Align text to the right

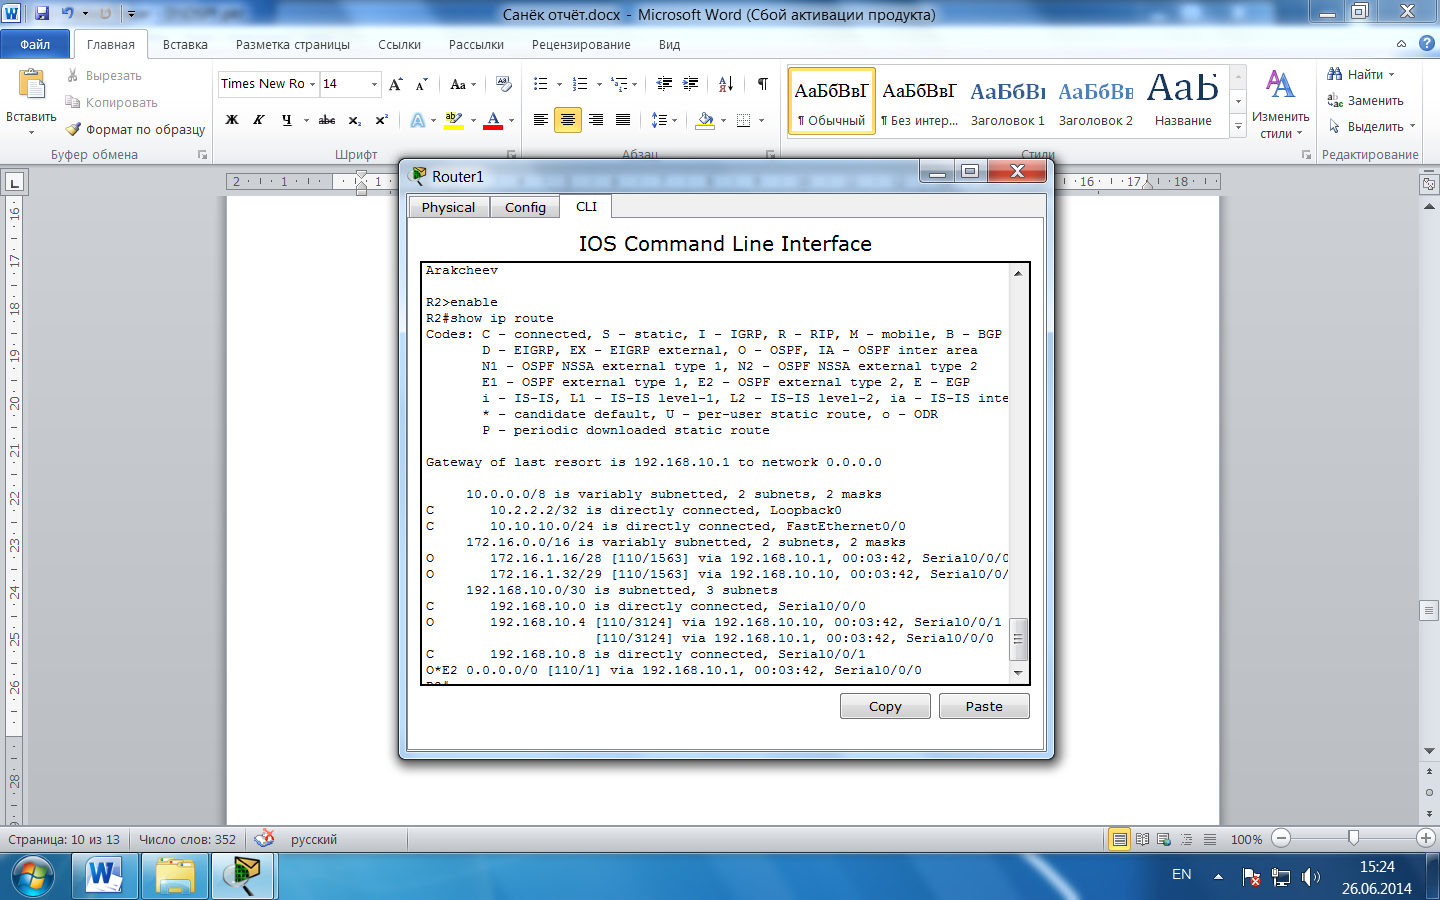pos(596,120)
